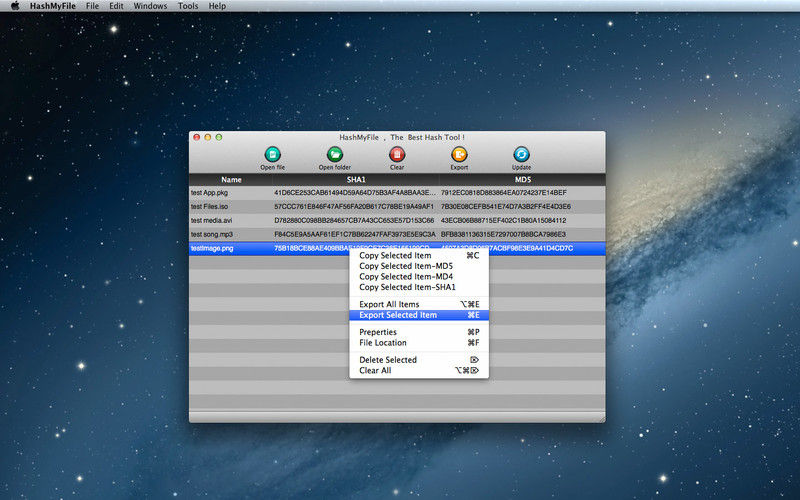Click MD5 hash of test song.mp3
This screenshot has height=500, width=800.
click(x=504, y=234)
